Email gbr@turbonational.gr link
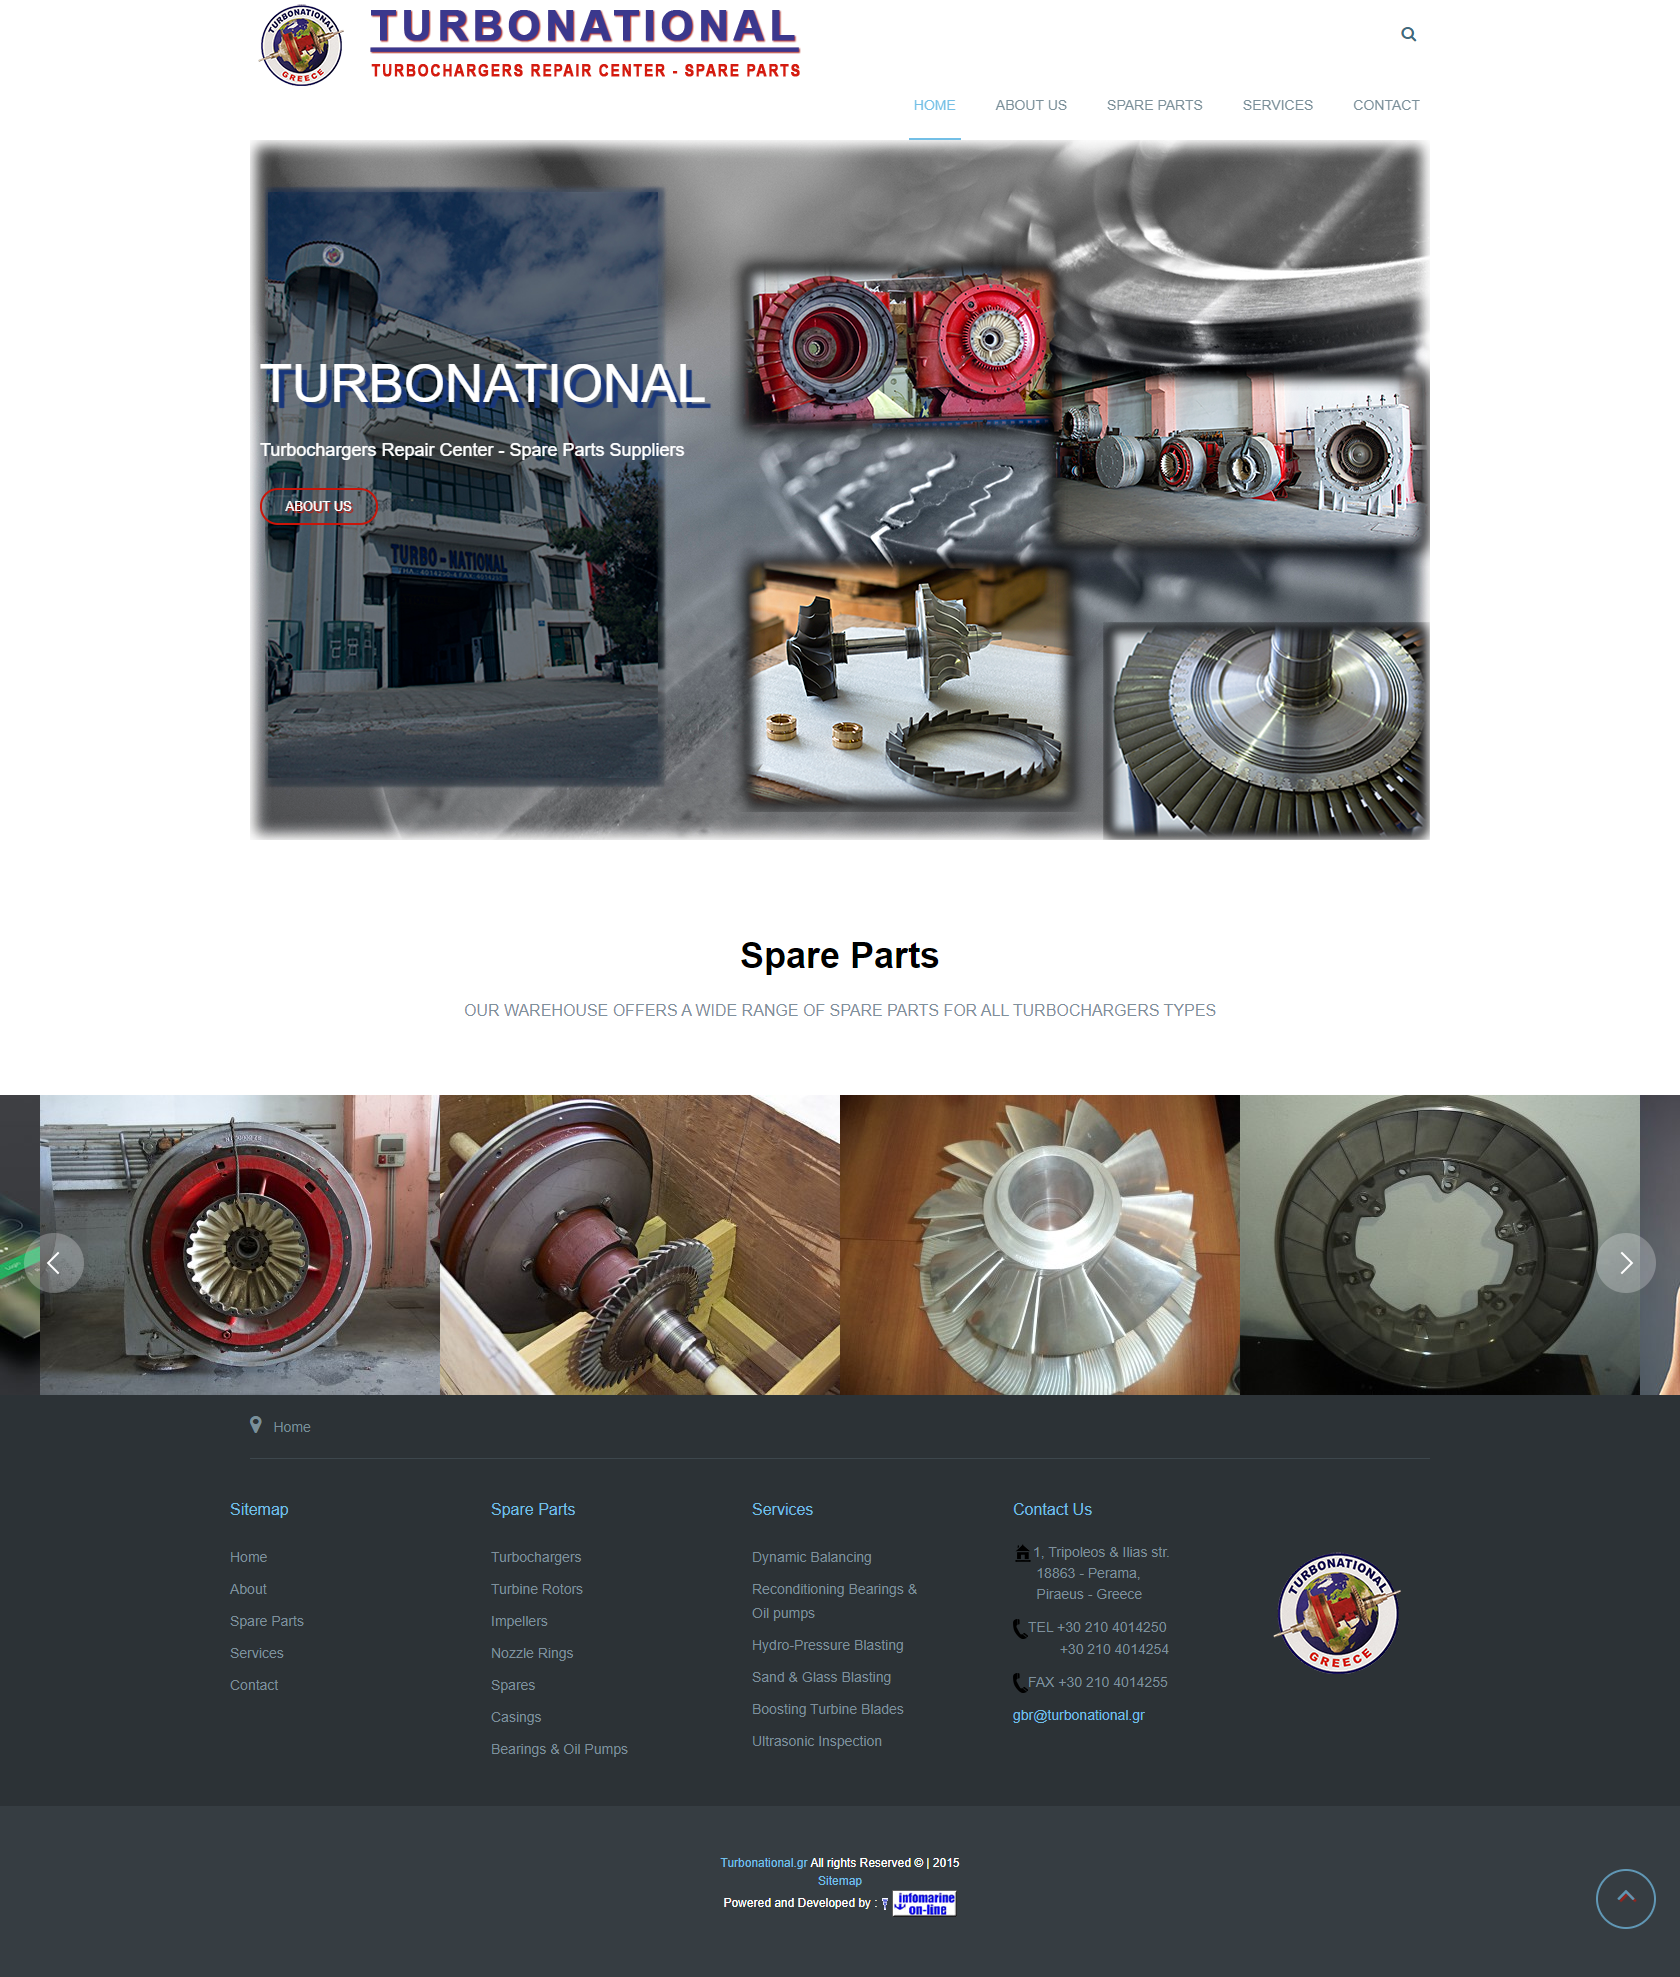This screenshot has height=1977, width=1680. pos(1078,1715)
